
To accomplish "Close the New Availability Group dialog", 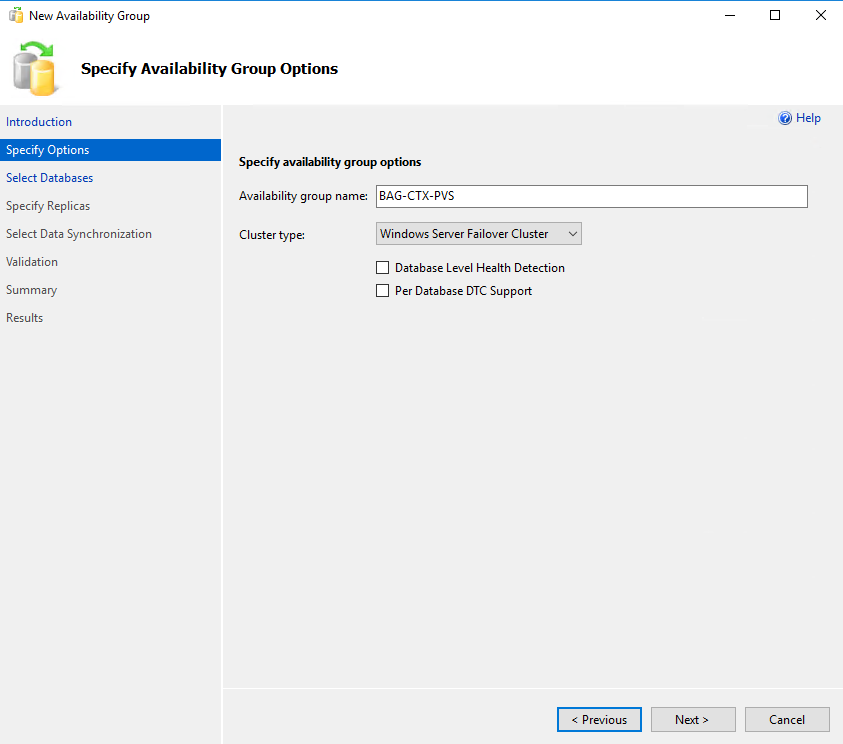I will click(820, 16).
